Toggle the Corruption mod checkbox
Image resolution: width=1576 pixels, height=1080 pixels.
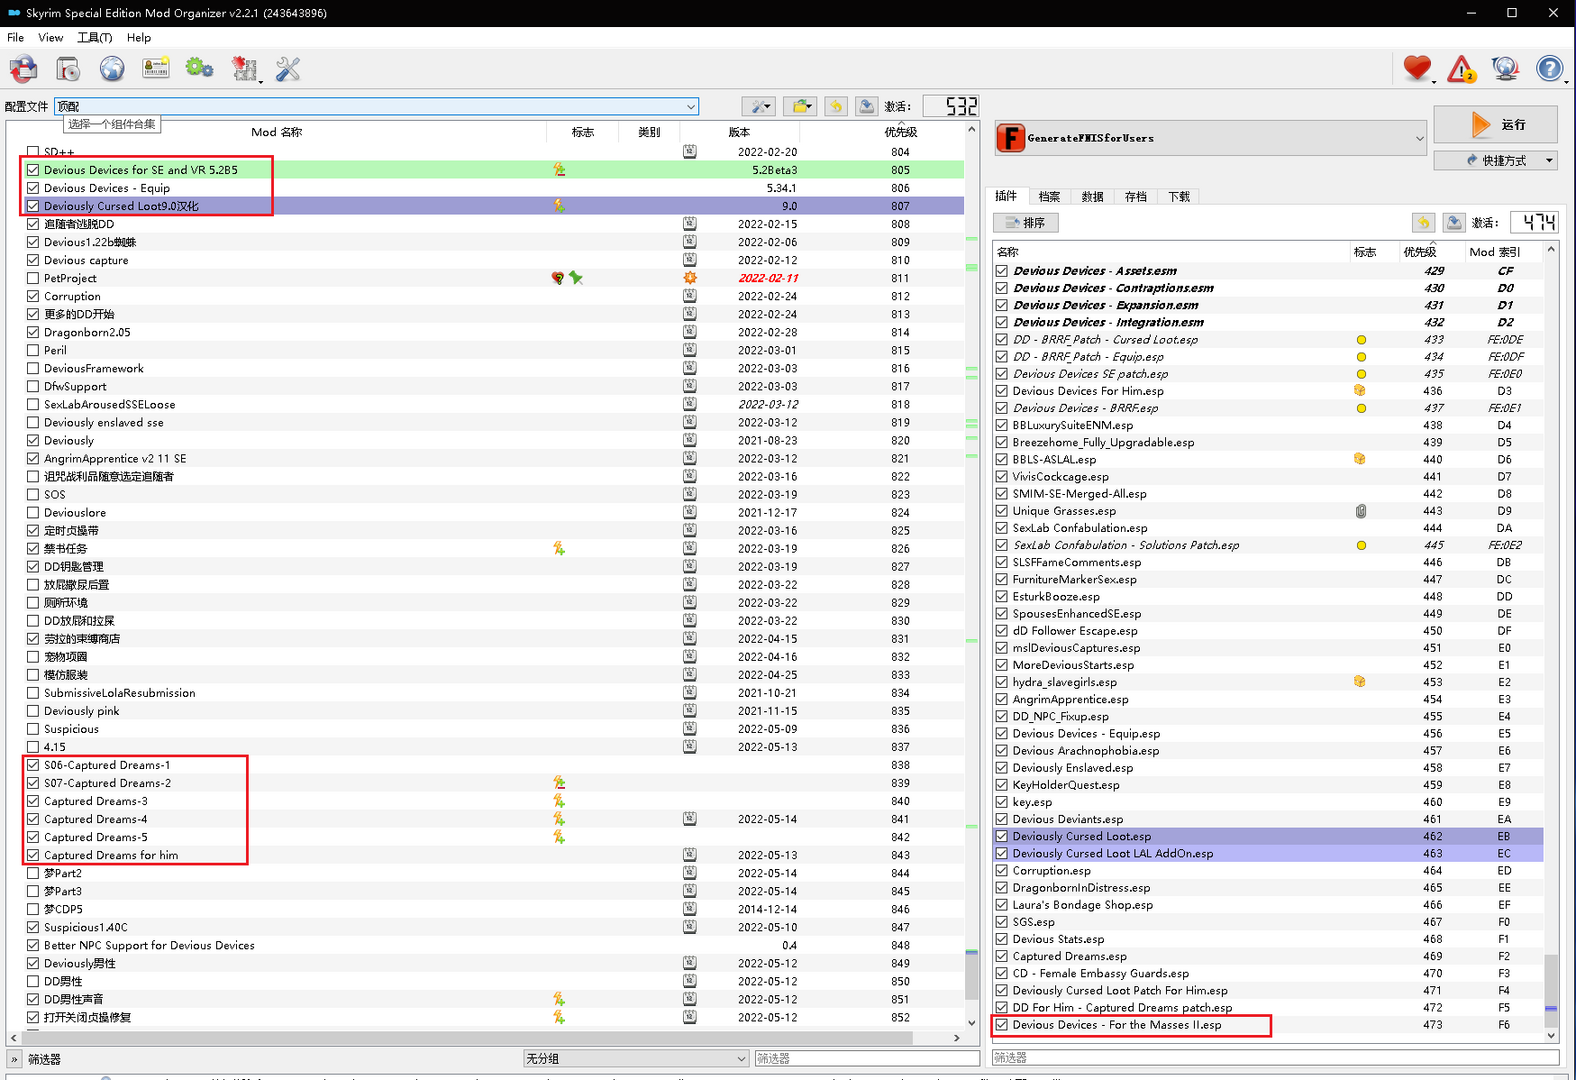[33, 296]
